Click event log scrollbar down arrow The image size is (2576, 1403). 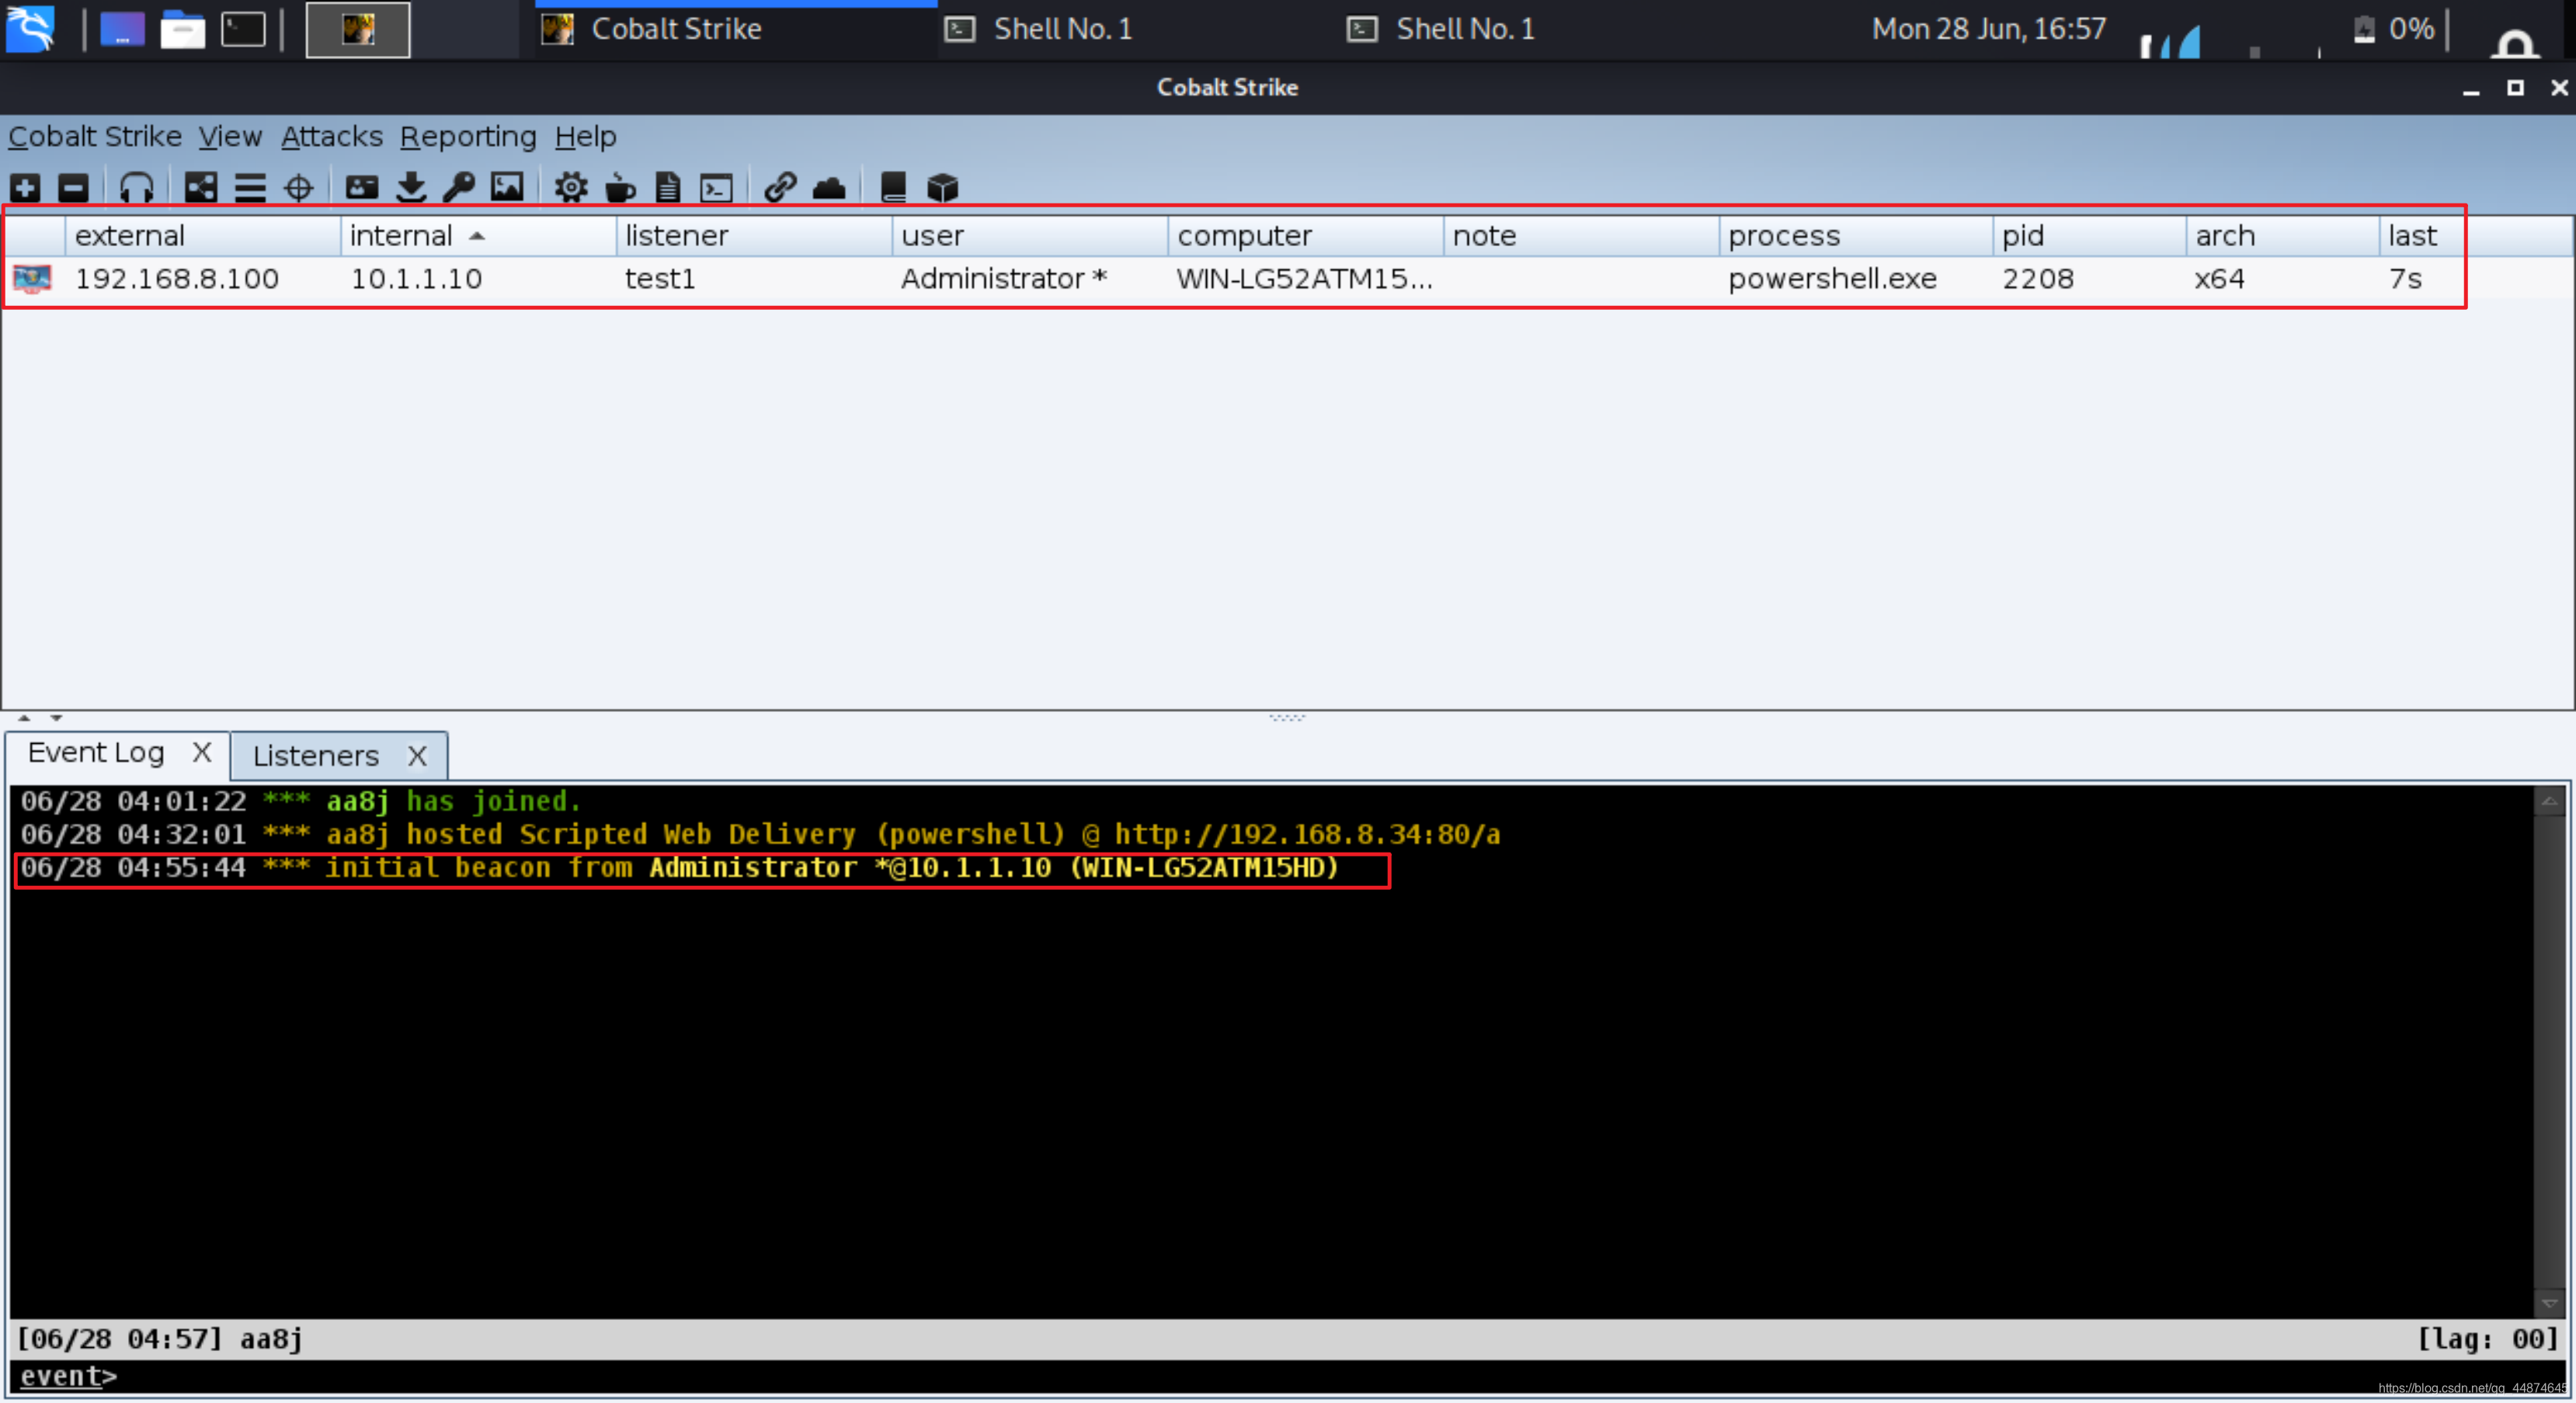click(2549, 1303)
